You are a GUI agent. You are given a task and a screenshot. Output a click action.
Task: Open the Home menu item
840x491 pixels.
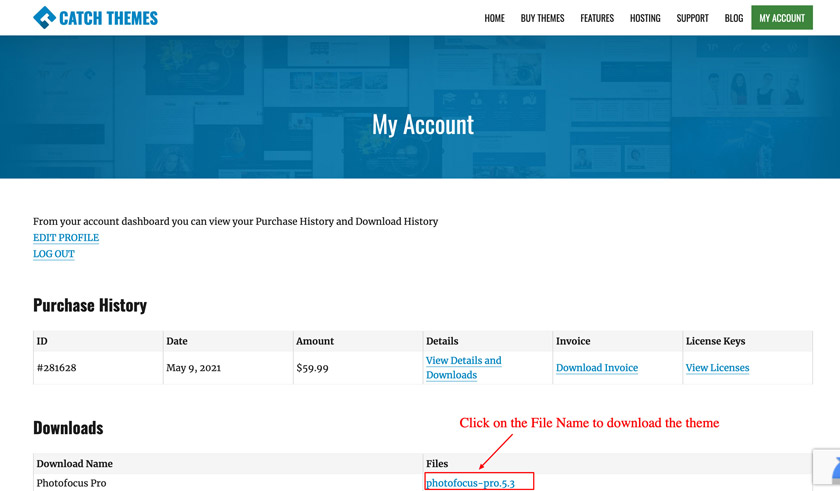tap(494, 18)
